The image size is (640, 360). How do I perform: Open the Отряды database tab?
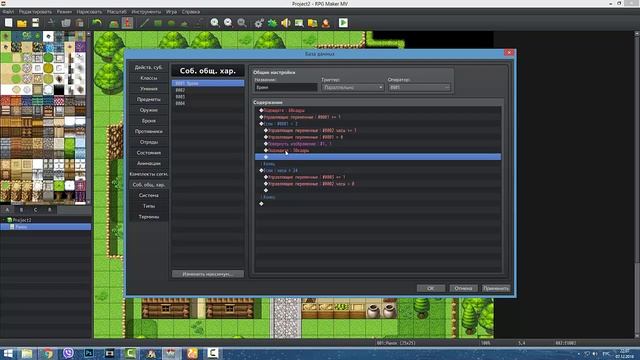[x=149, y=142]
